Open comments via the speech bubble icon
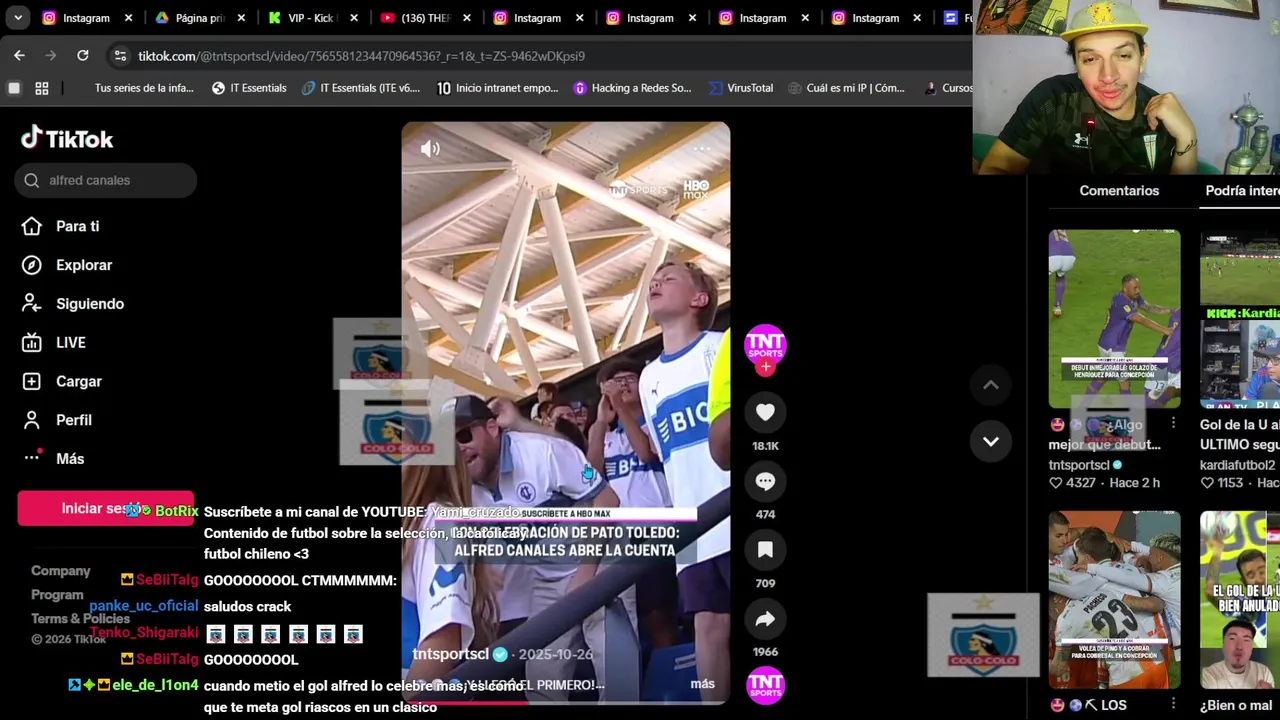This screenshot has width=1280, height=720. pyautogui.click(x=765, y=481)
